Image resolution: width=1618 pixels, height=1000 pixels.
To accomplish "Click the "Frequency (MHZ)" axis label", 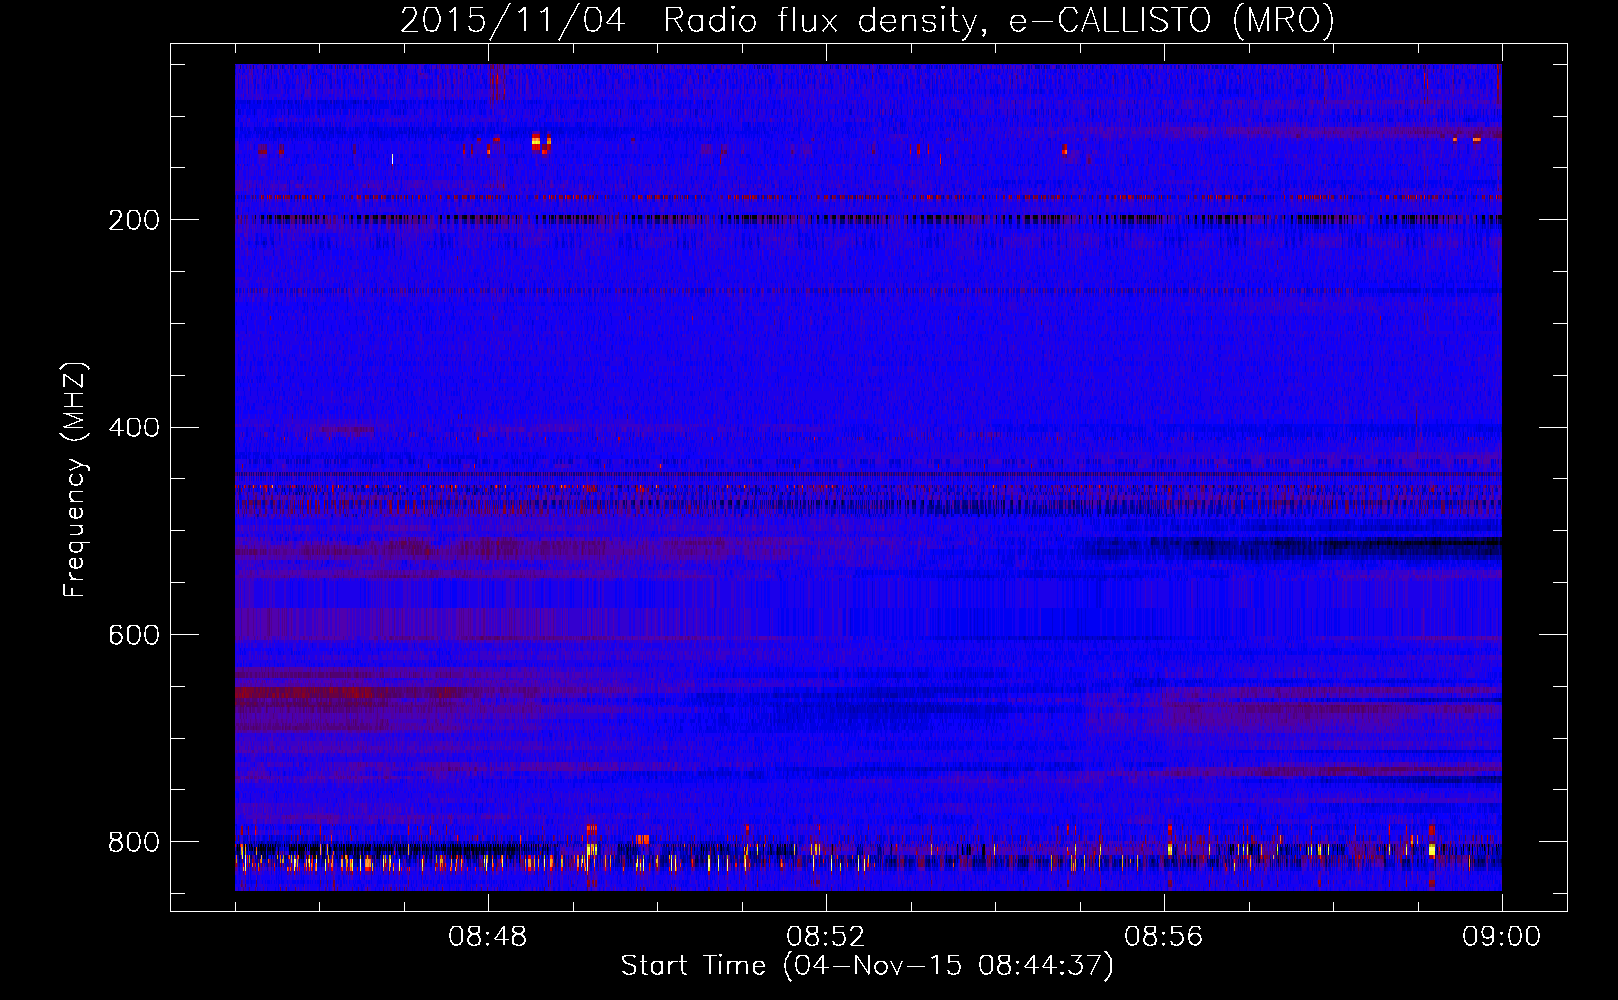I will [x=75, y=479].
